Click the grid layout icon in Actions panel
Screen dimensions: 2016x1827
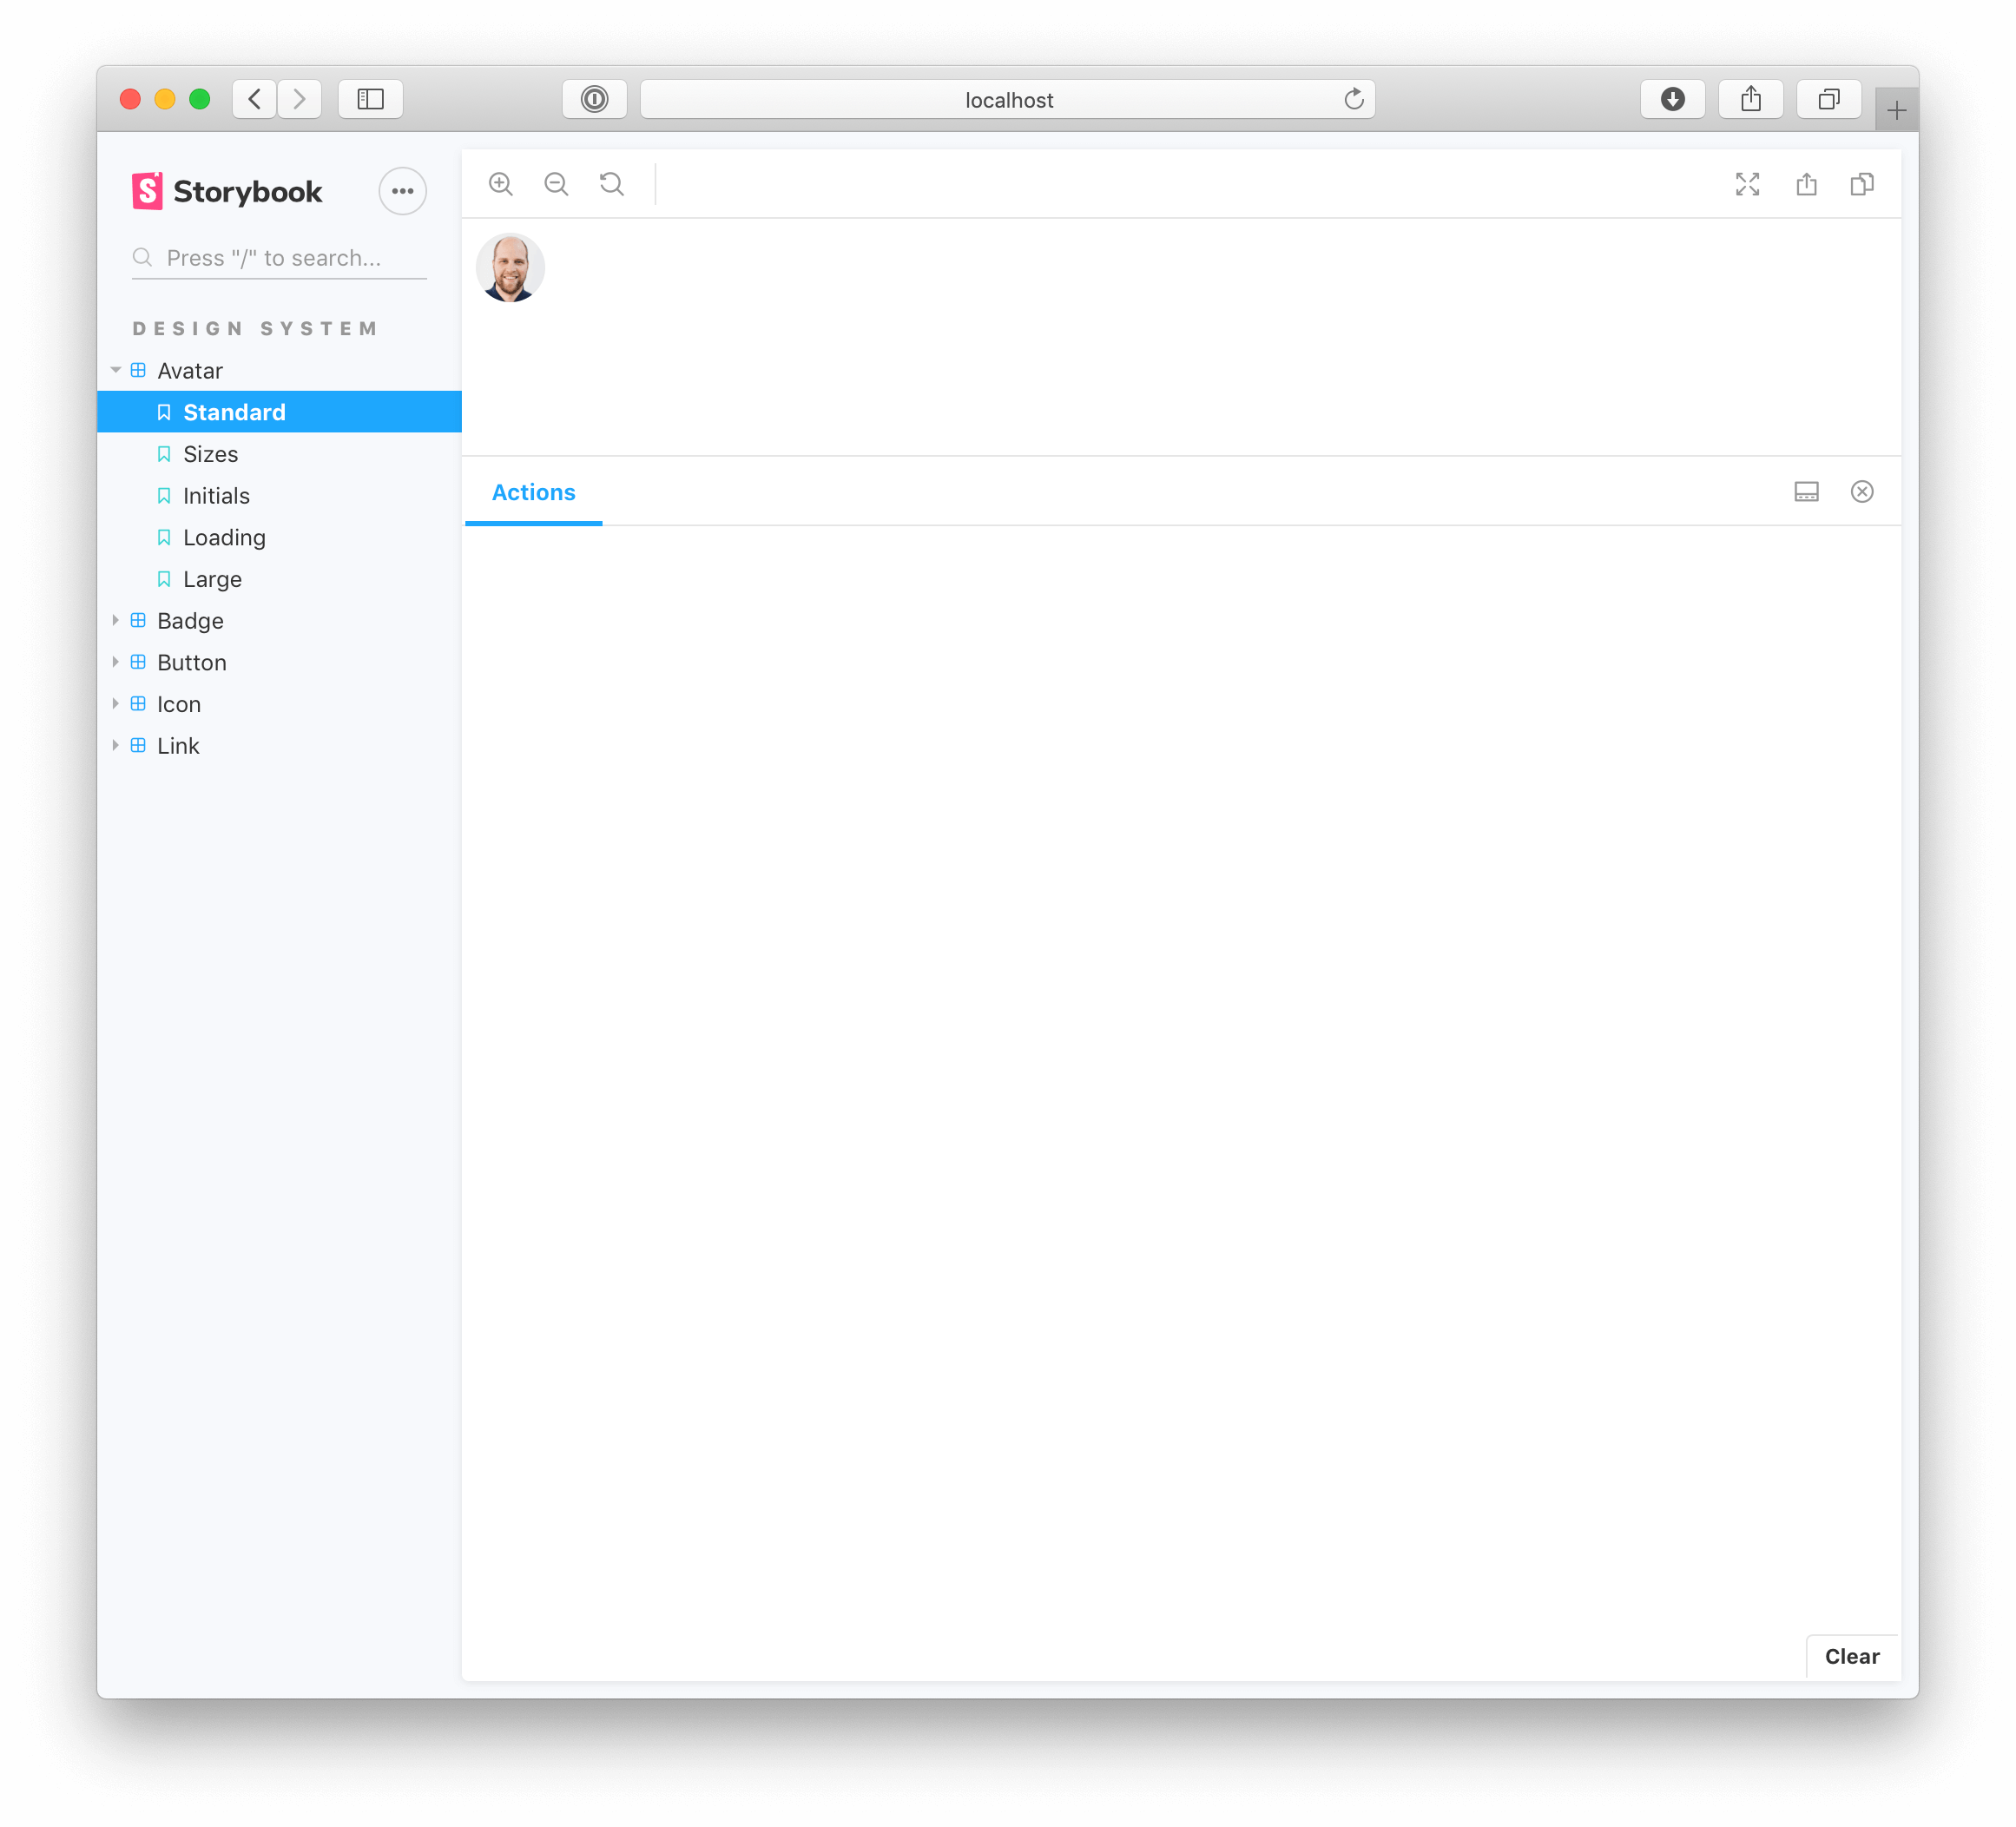point(1805,490)
